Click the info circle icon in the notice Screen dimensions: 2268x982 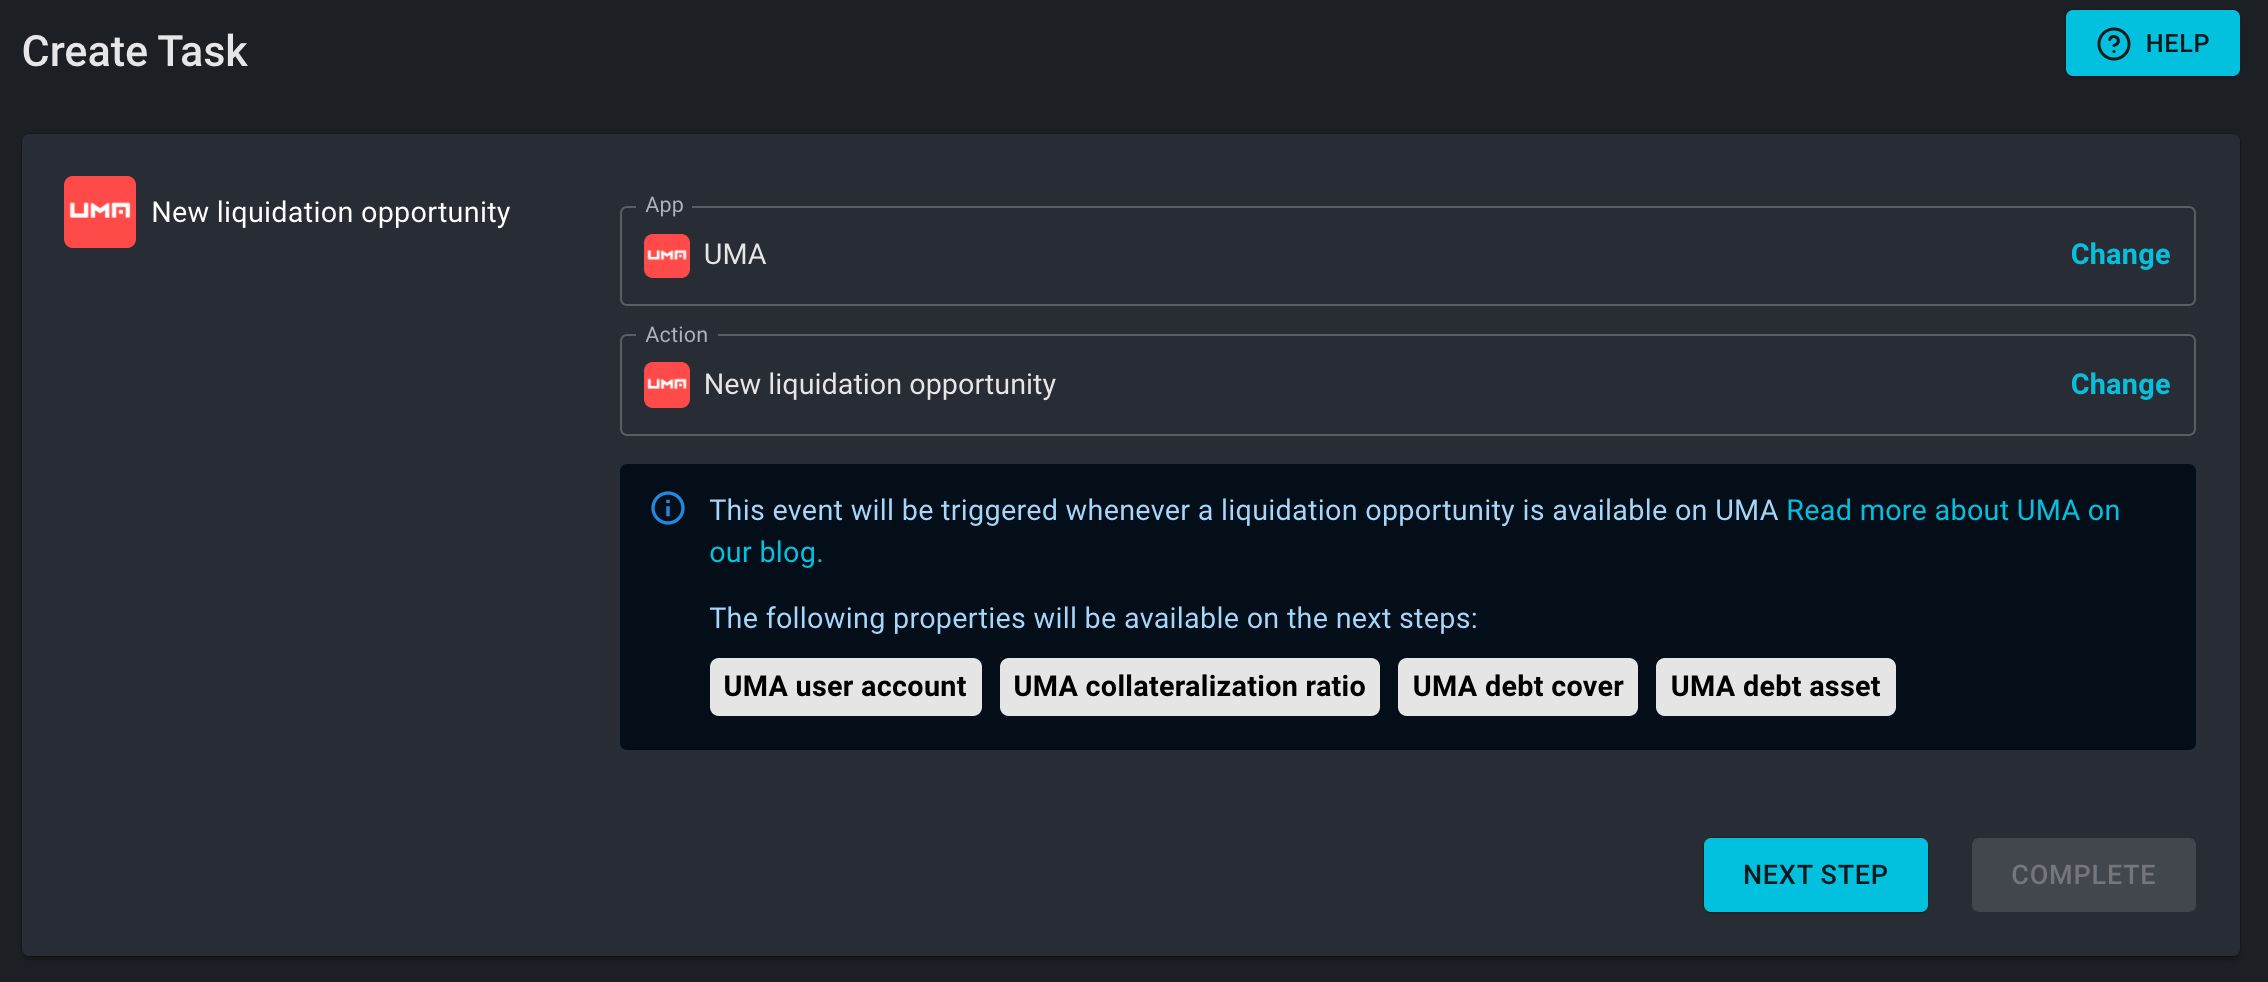click(668, 508)
